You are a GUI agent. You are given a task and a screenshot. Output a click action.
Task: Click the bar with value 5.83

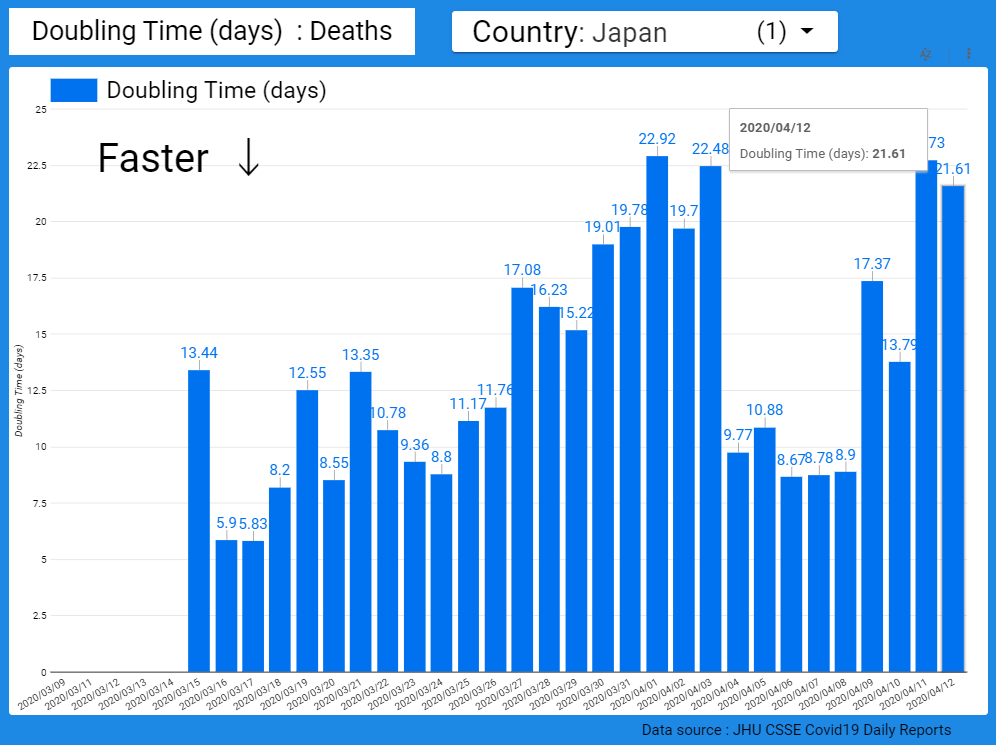(x=253, y=606)
